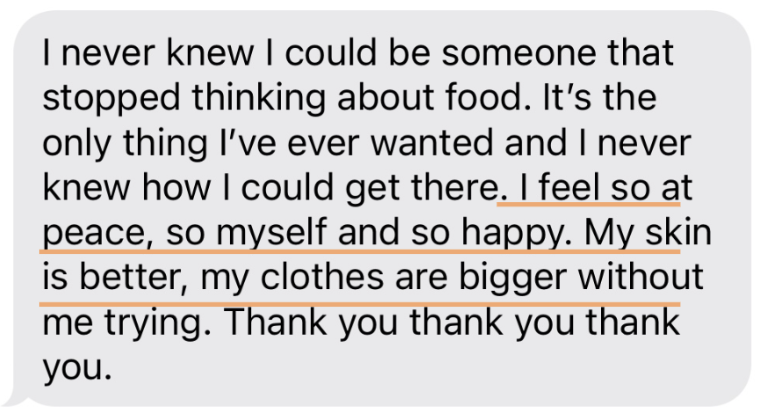Click the word 'someone' in first line
The image size is (764, 420).
[519, 53]
